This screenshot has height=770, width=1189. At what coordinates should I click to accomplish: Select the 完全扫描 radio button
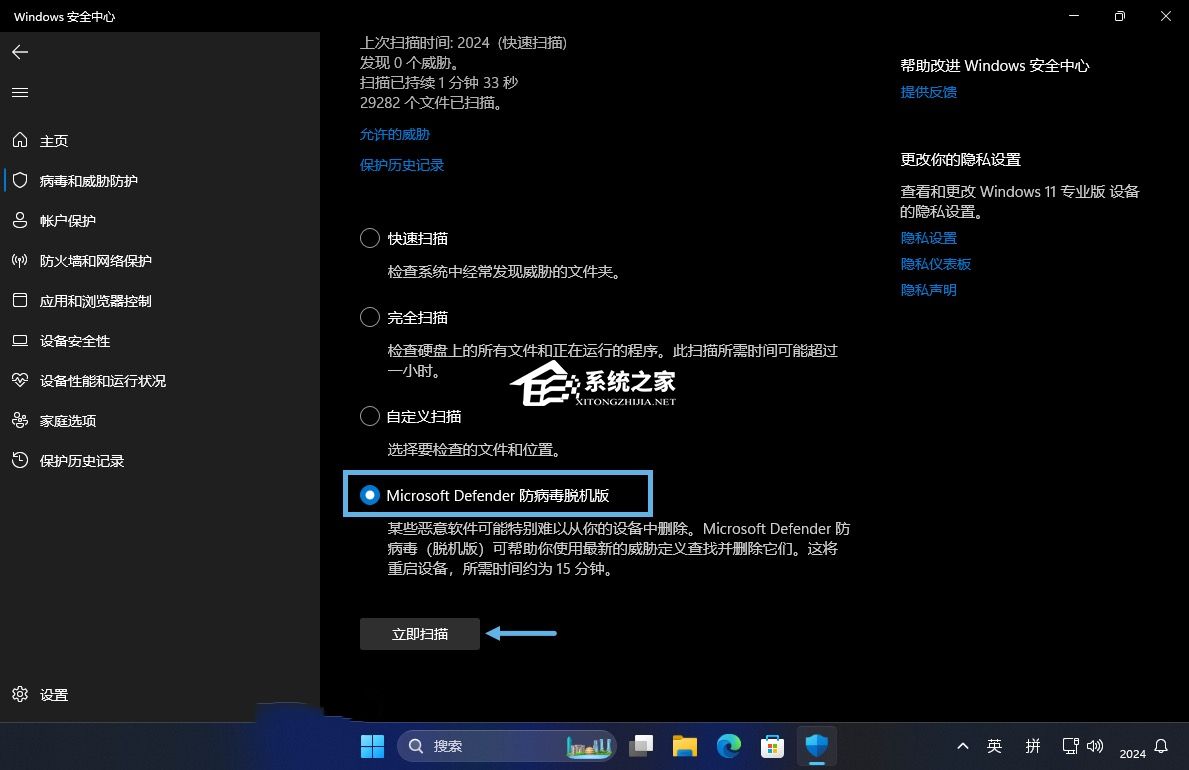[x=370, y=317]
